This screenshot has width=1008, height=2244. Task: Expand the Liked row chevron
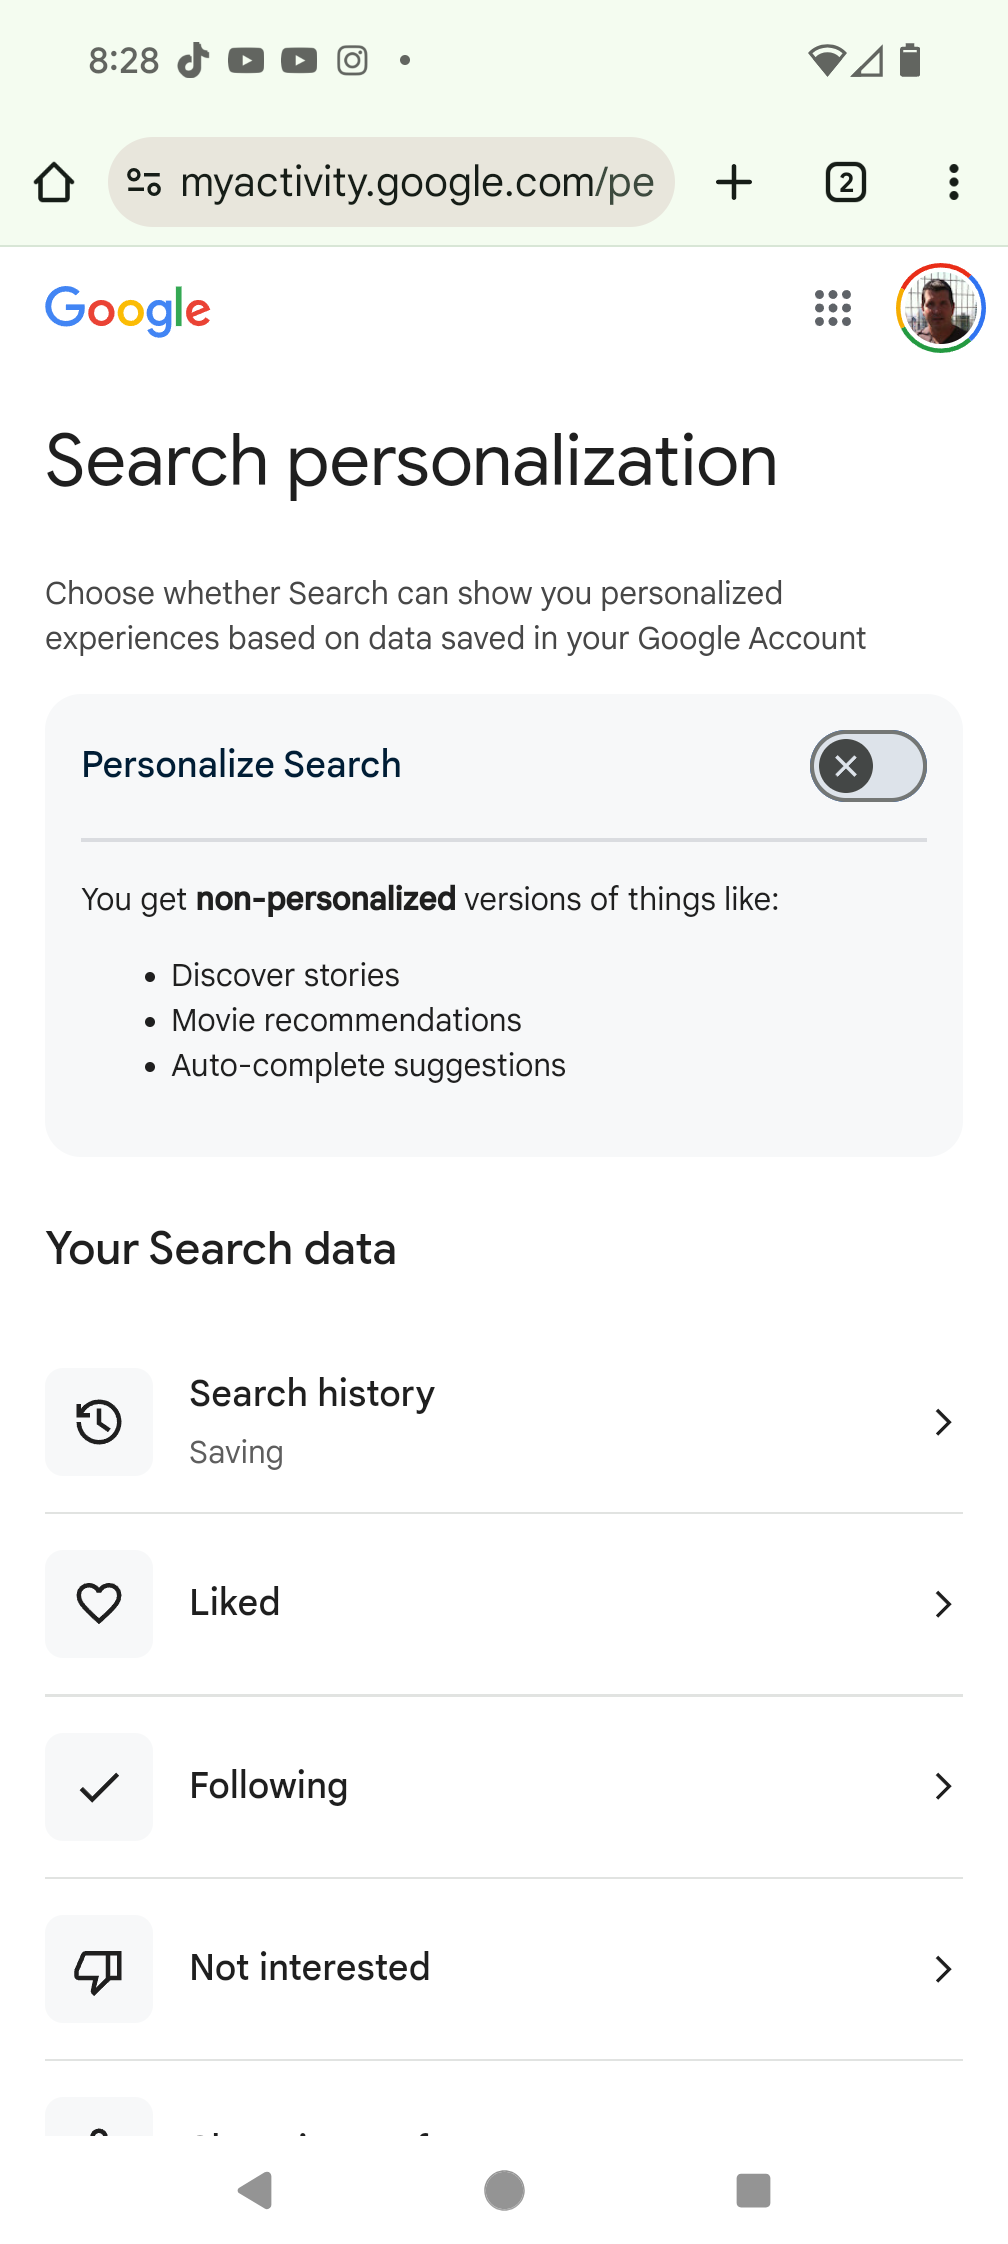tap(942, 1604)
